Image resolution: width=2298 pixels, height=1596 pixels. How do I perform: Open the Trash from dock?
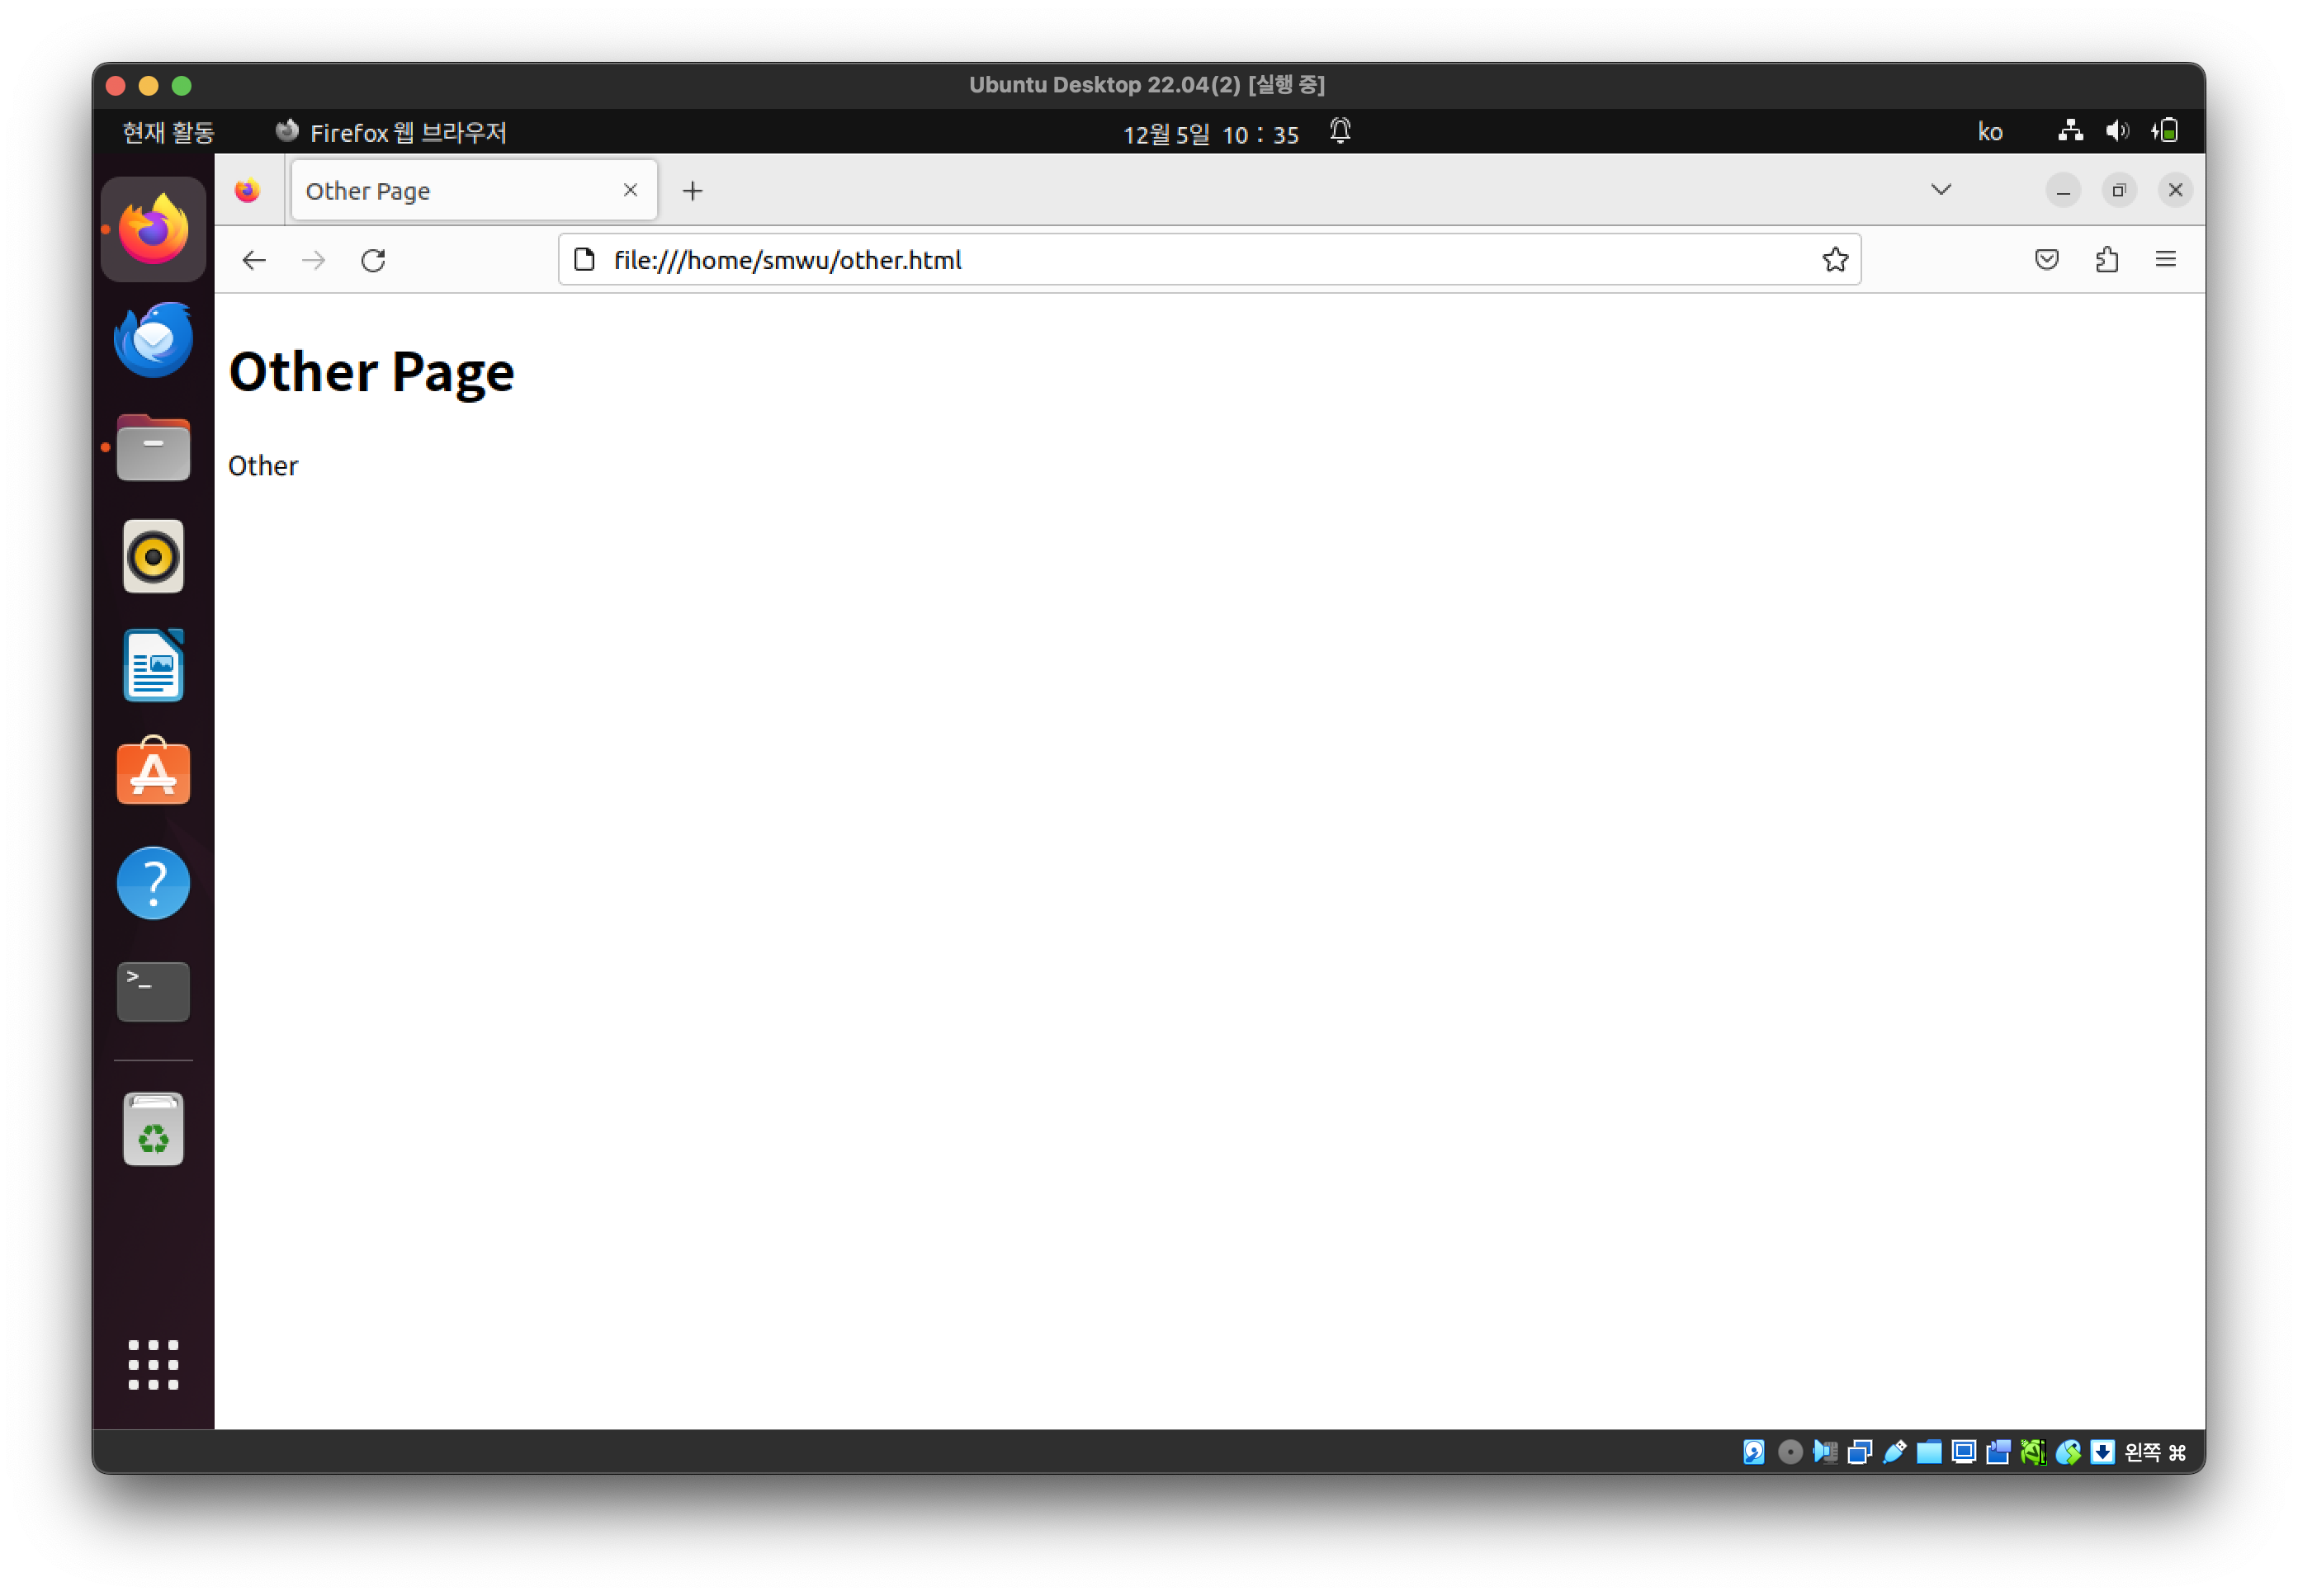click(x=153, y=1128)
